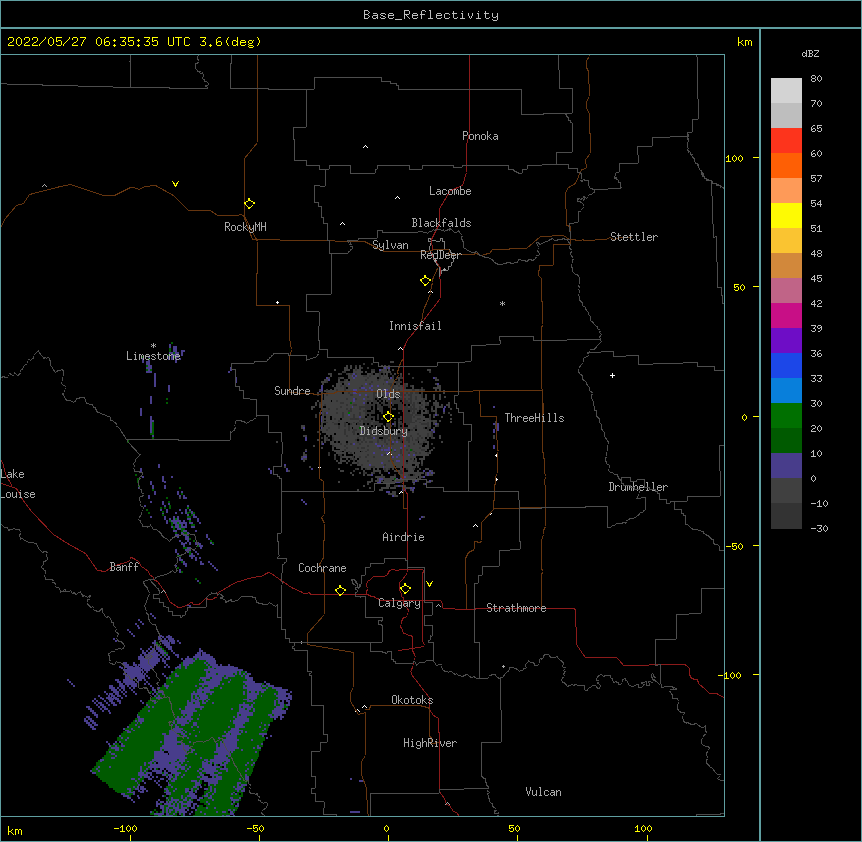
Task: Click the Lacombe town label
Action: click(x=450, y=191)
